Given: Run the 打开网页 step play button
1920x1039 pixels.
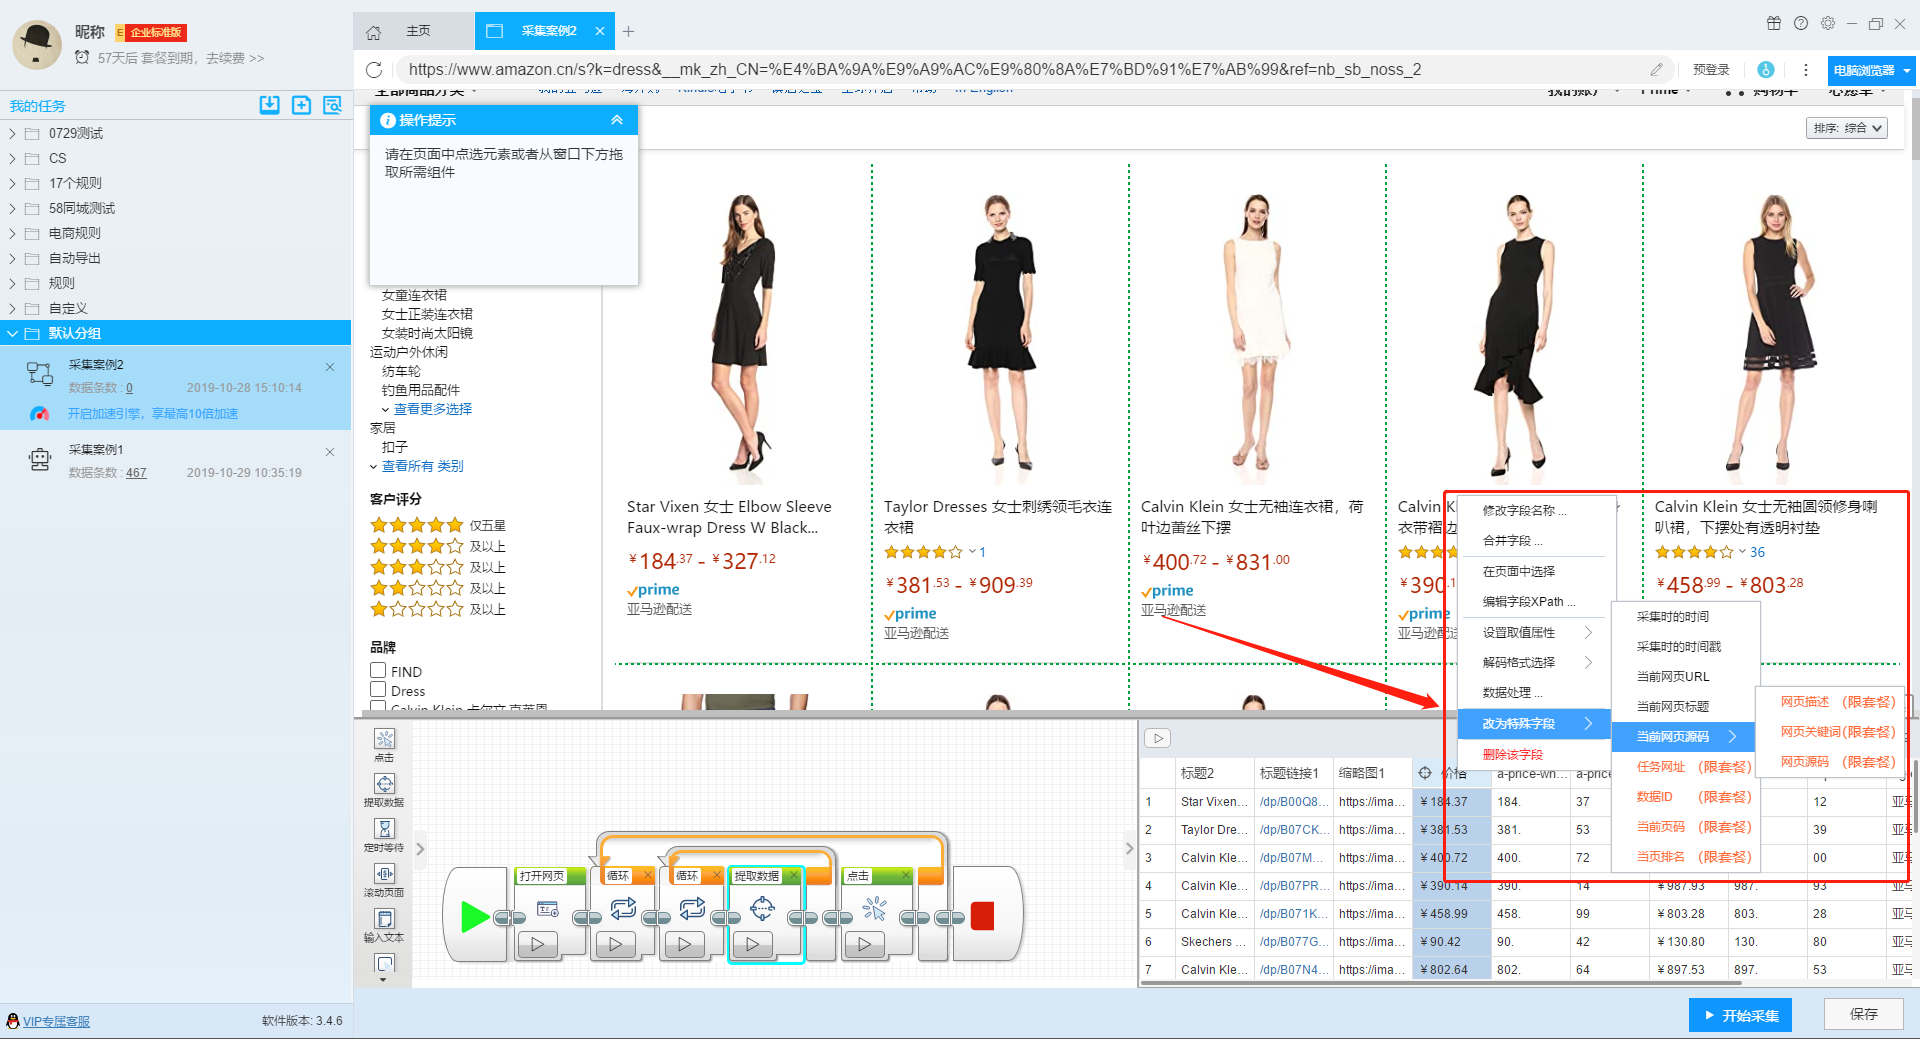Looking at the screenshot, I should (x=538, y=944).
